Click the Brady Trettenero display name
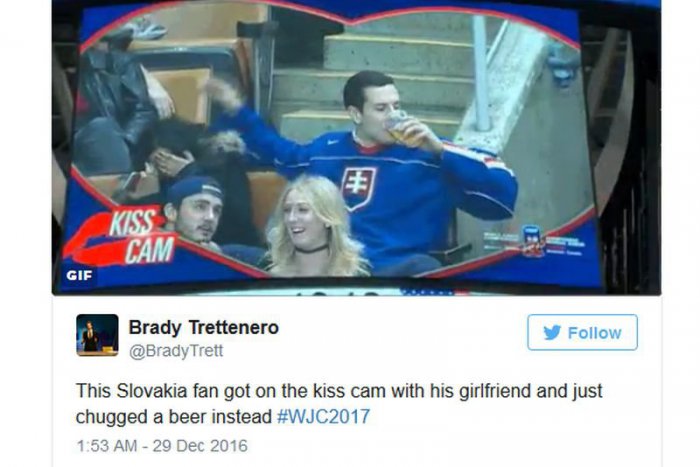 pos(204,327)
